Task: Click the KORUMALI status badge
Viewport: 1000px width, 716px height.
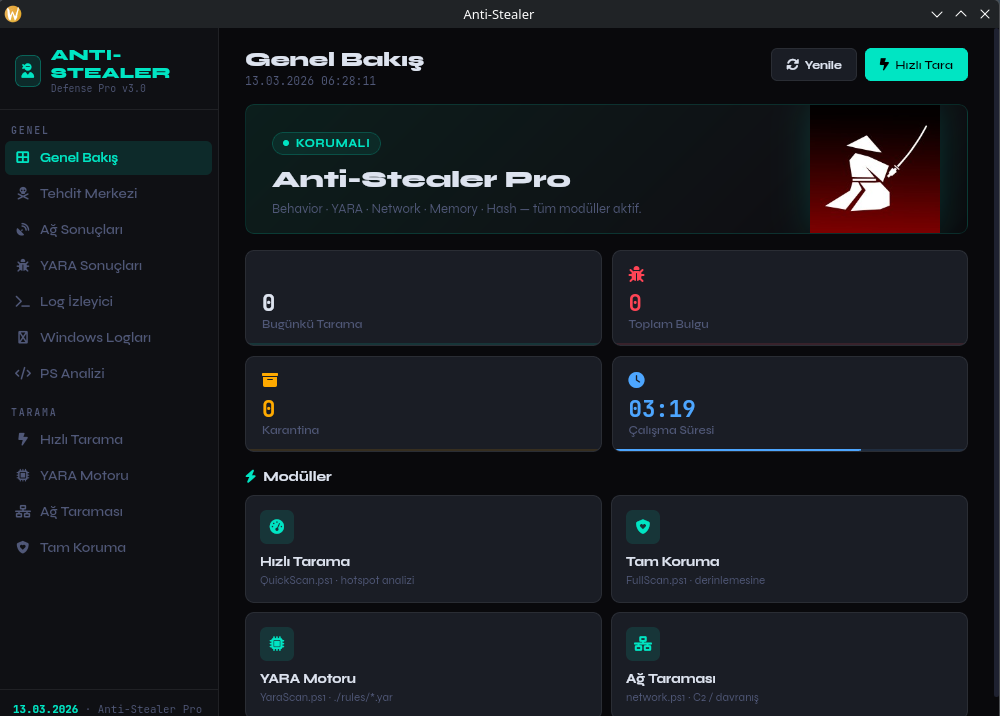Action: point(327,143)
